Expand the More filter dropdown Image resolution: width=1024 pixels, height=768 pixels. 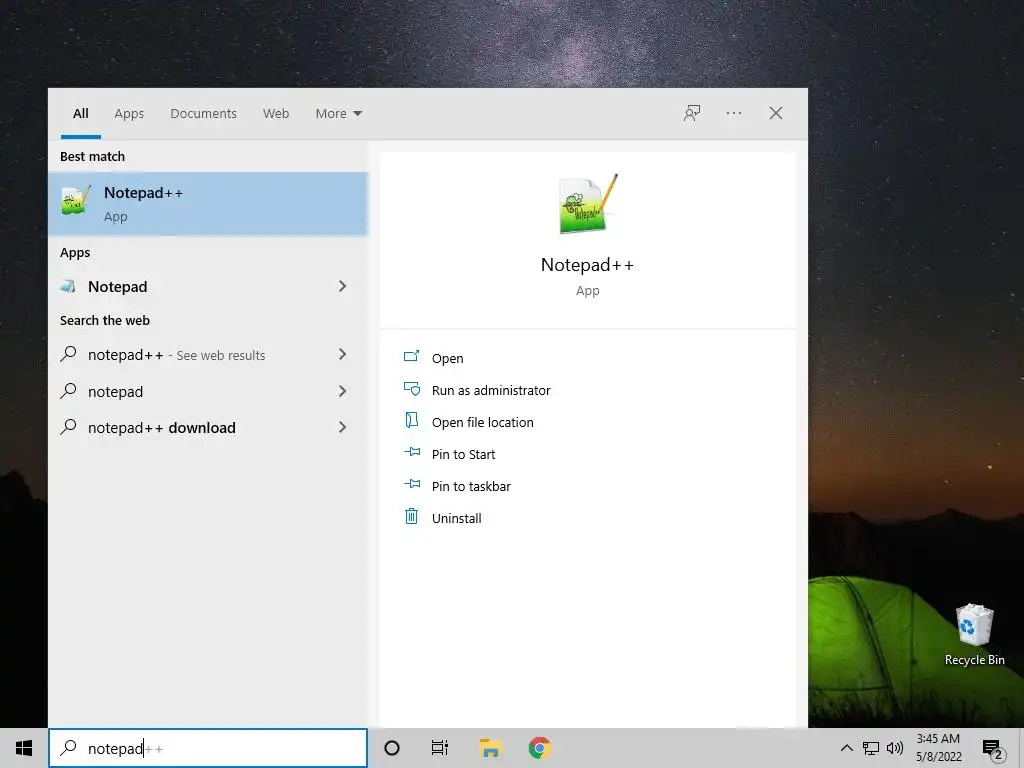(338, 114)
